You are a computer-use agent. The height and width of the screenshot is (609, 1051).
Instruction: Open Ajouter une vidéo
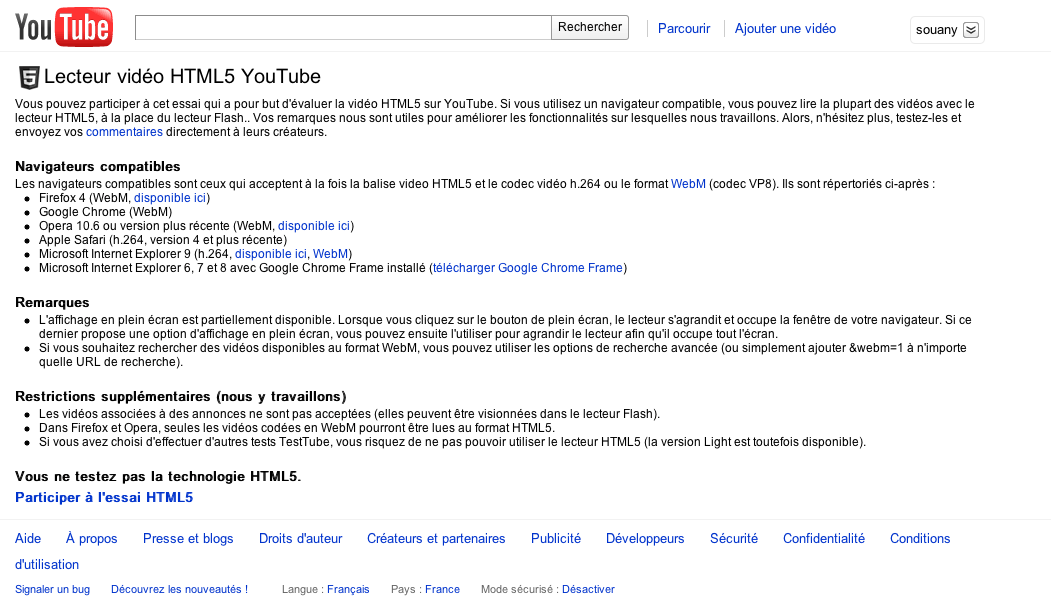pyautogui.click(x=785, y=29)
